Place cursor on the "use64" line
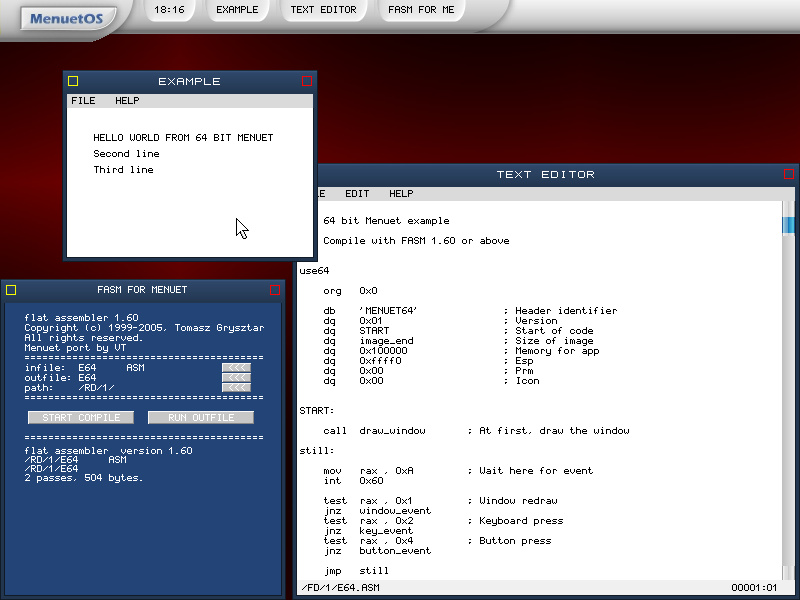 coord(314,271)
